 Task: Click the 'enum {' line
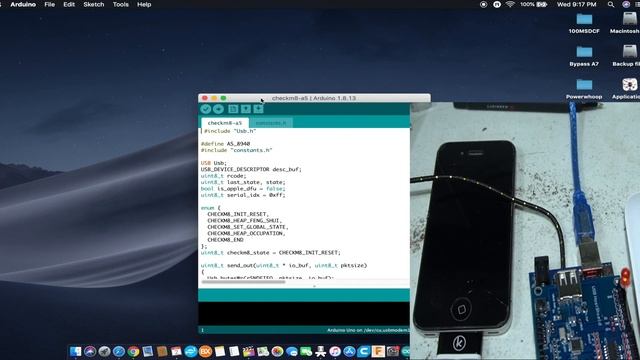pos(210,208)
